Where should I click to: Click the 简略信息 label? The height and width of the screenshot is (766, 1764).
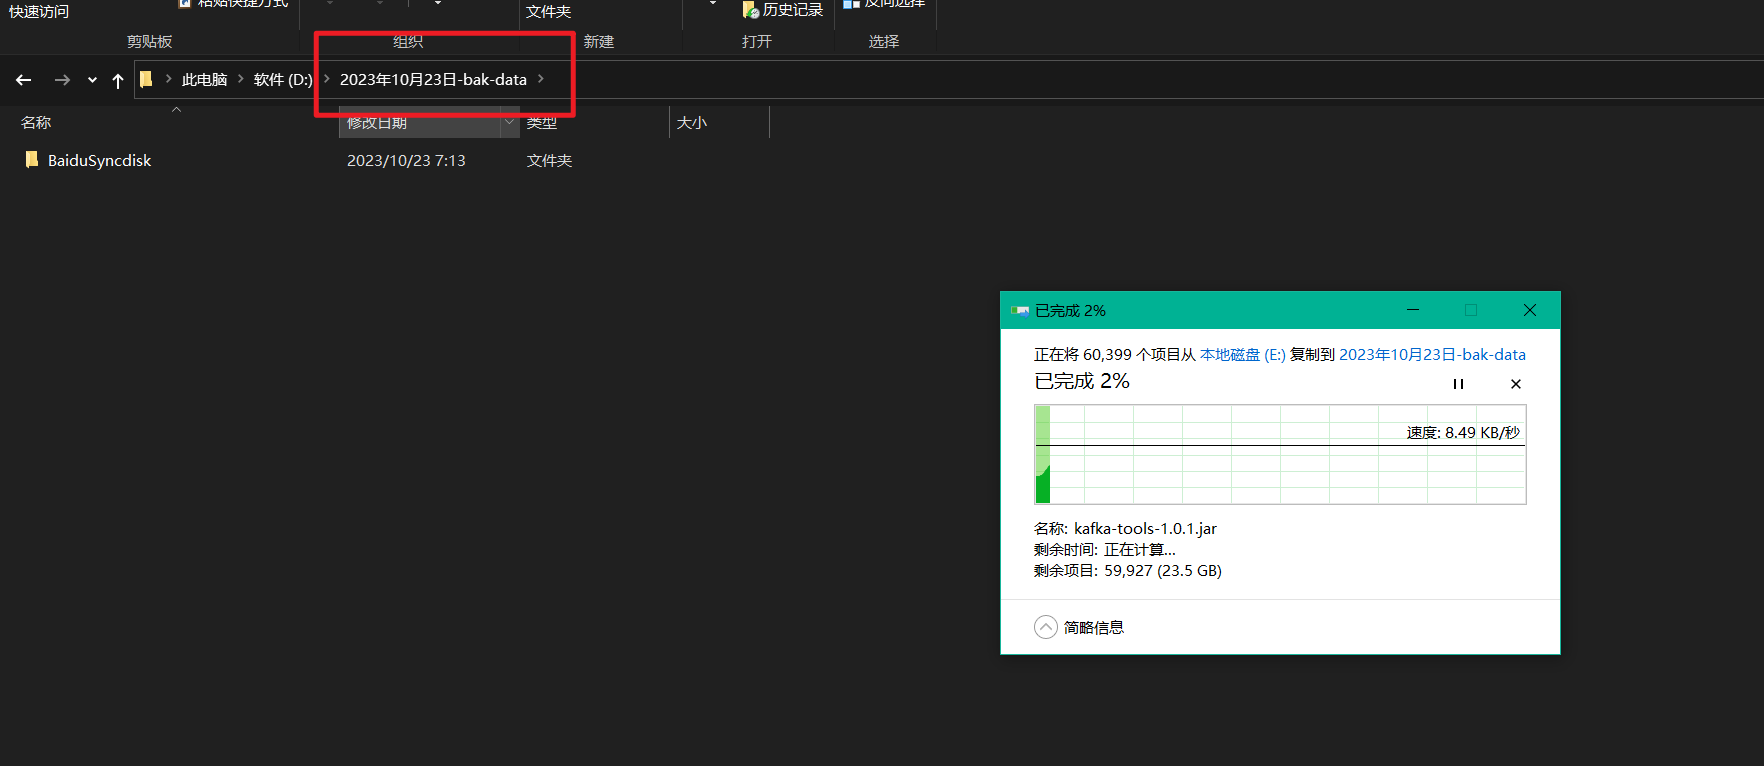1094,627
